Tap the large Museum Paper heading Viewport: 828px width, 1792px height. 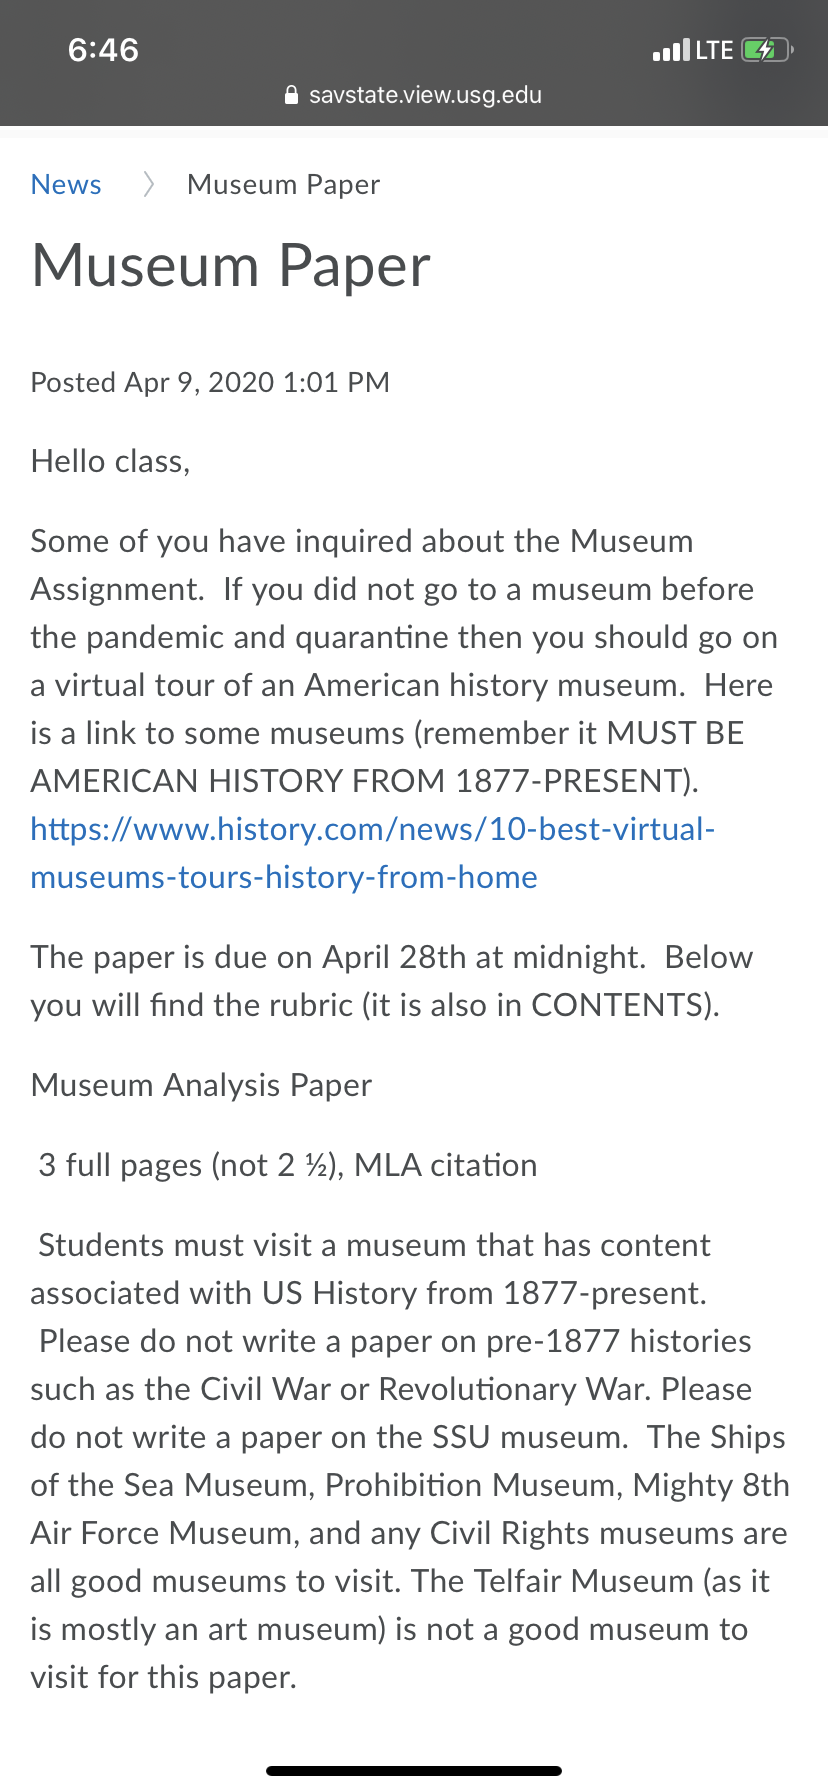(231, 266)
